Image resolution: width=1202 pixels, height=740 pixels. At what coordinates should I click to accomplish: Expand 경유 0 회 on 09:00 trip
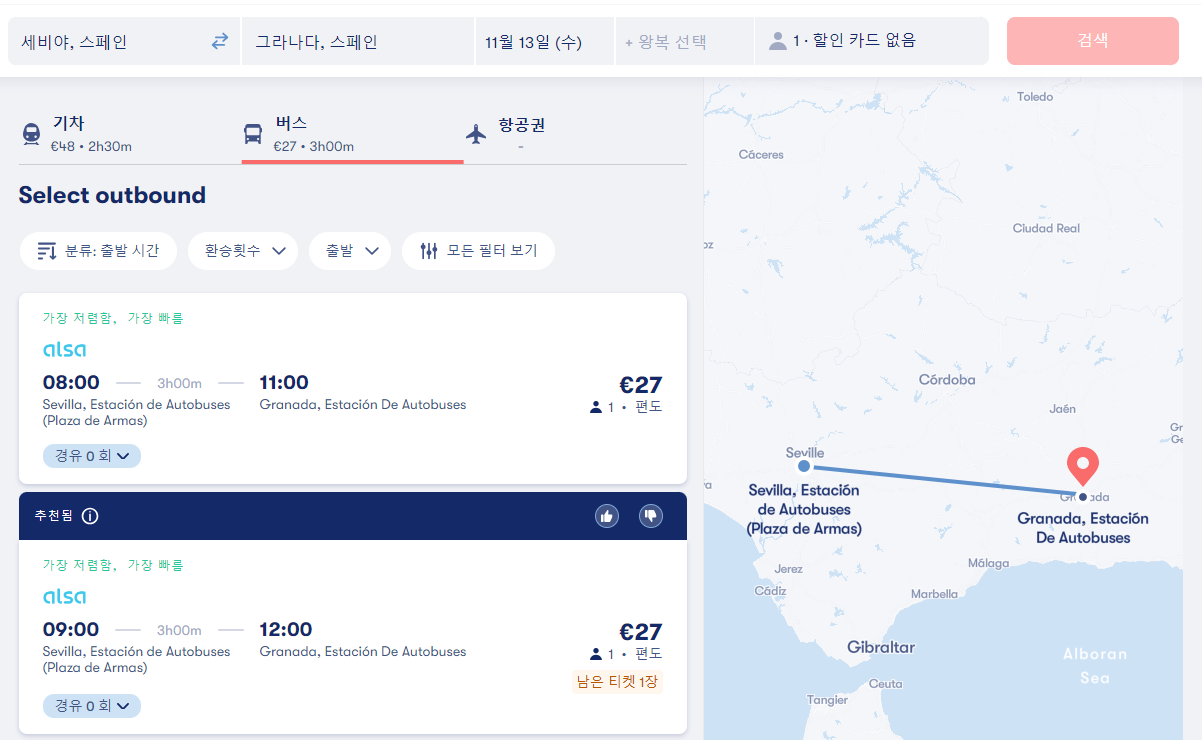pos(92,706)
